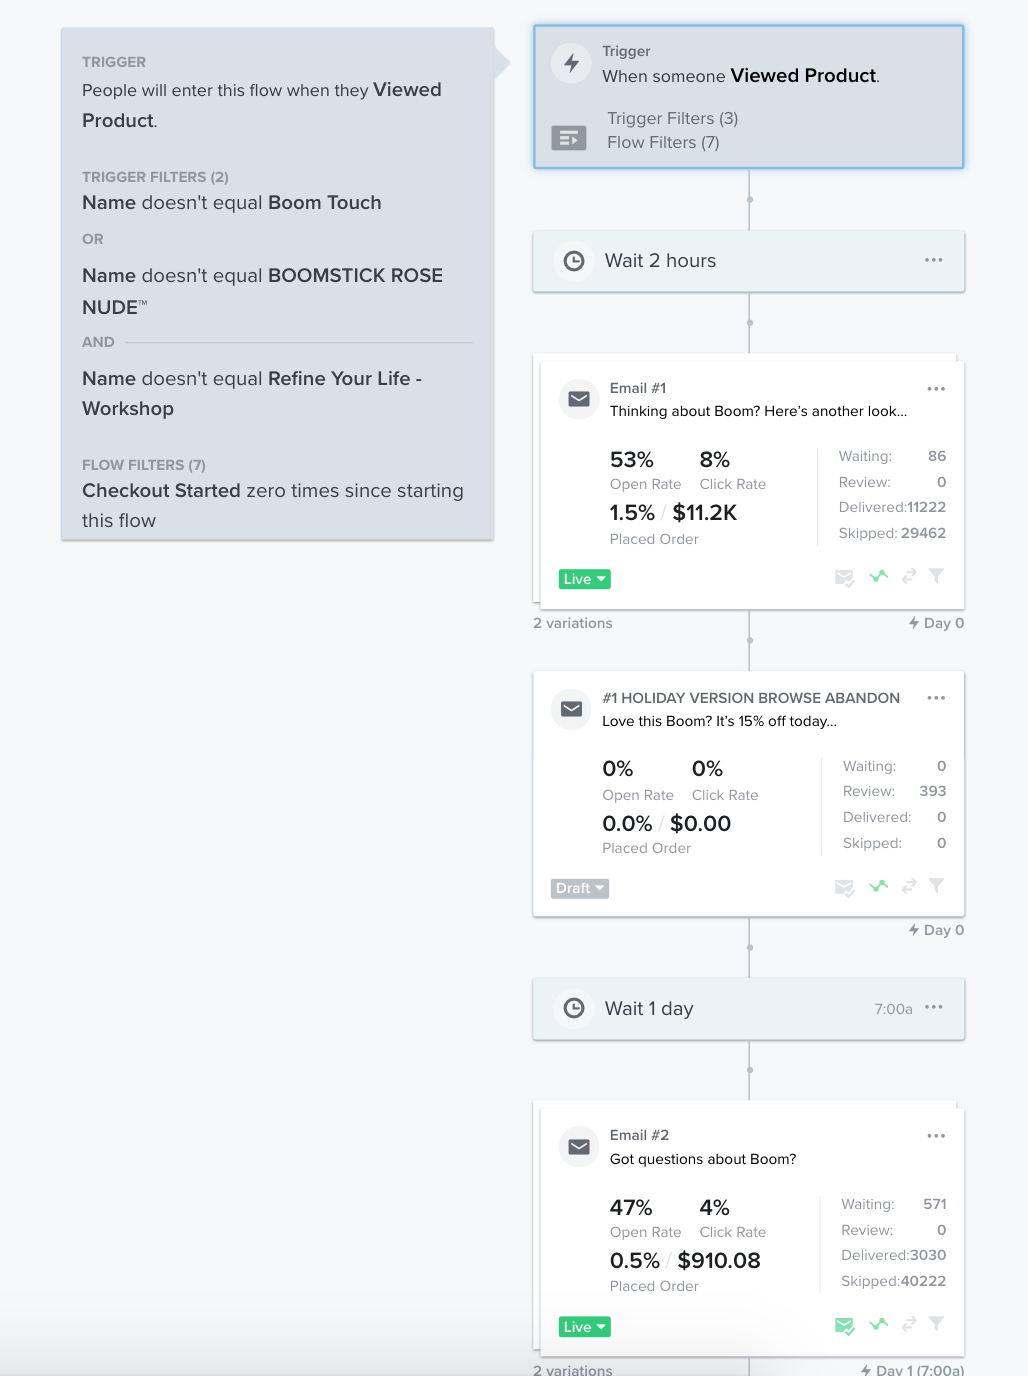Click the Flow Filters (7) link

coord(663,142)
